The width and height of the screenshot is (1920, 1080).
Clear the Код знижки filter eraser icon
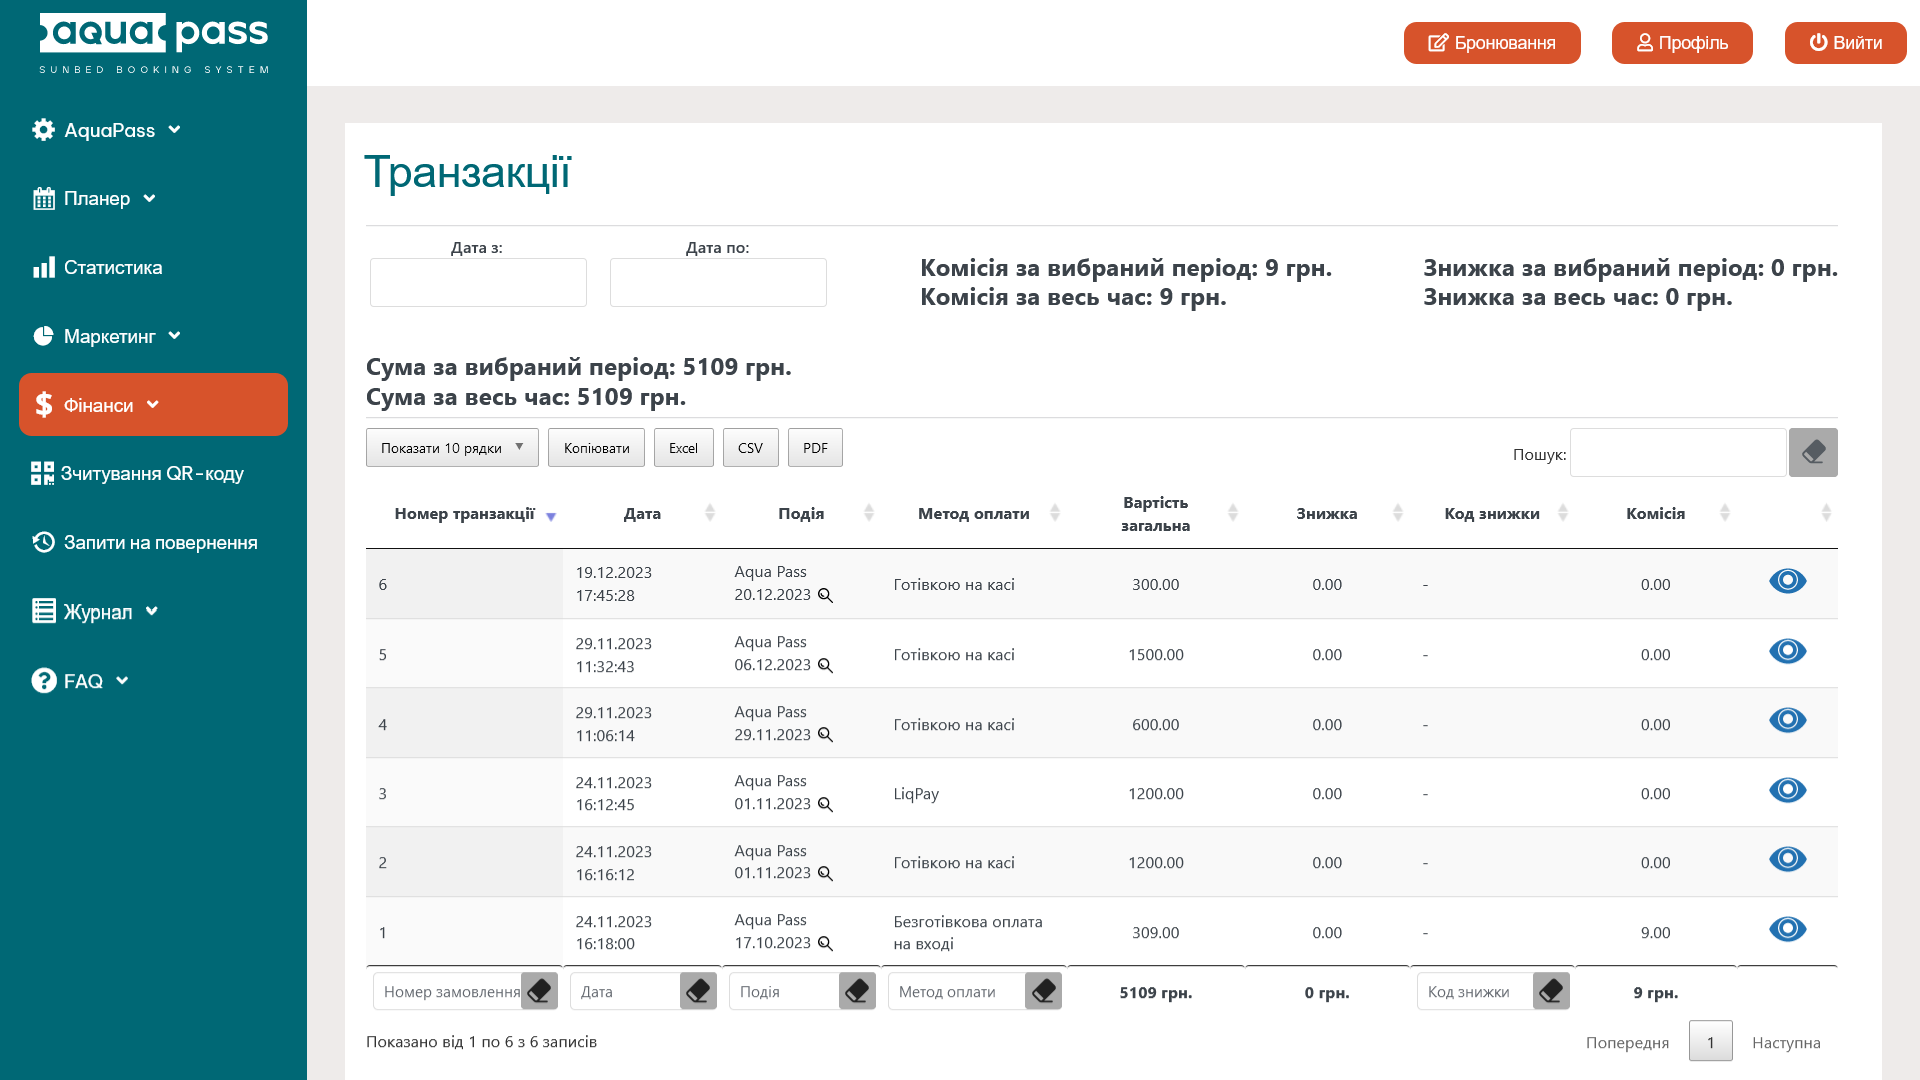point(1551,991)
